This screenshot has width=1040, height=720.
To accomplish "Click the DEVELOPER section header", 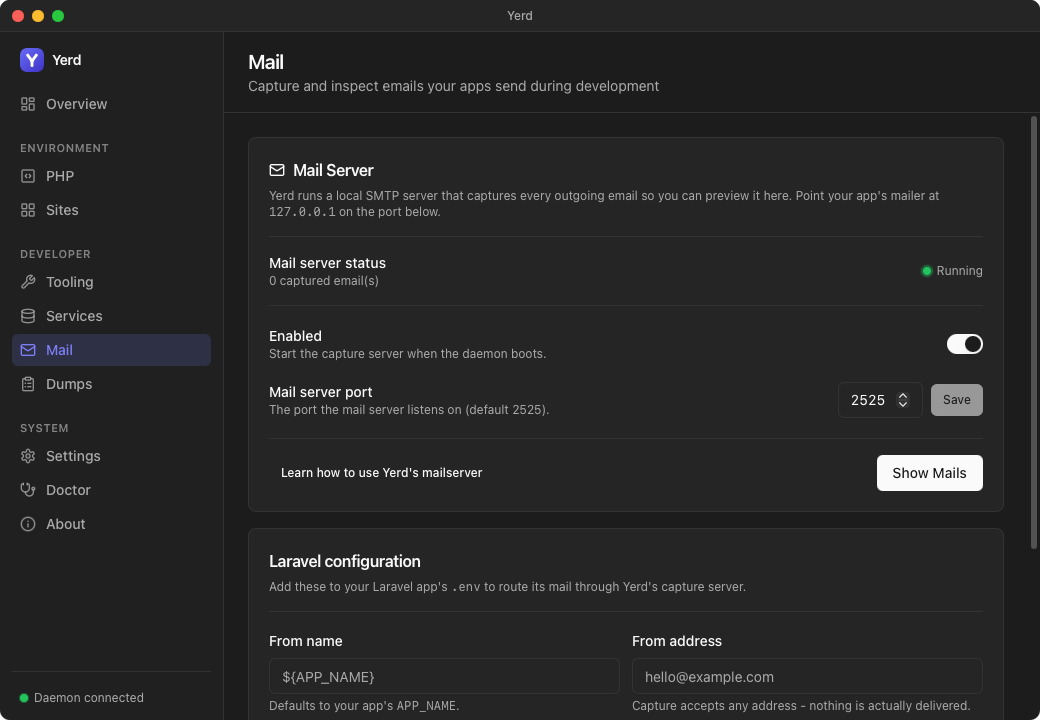I will 55,255.
